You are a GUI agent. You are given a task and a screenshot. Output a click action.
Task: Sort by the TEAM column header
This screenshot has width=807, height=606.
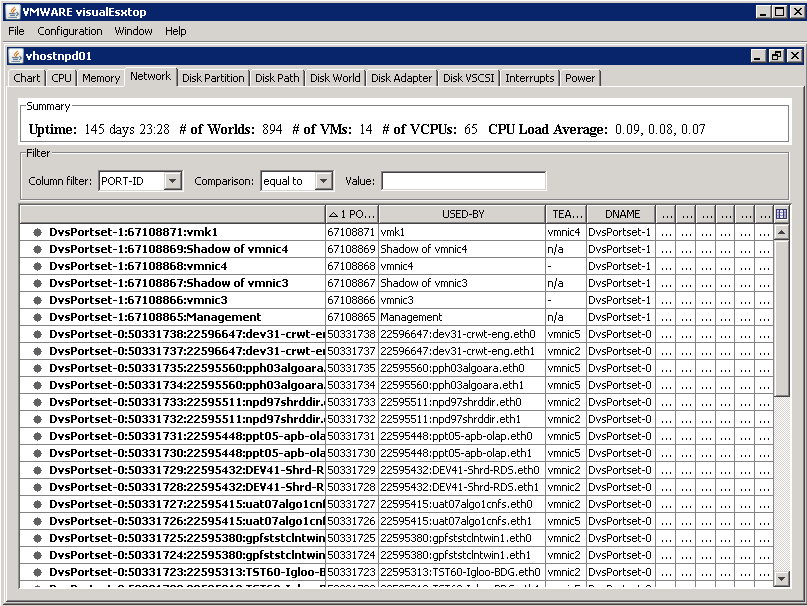pyautogui.click(x=566, y=214)
